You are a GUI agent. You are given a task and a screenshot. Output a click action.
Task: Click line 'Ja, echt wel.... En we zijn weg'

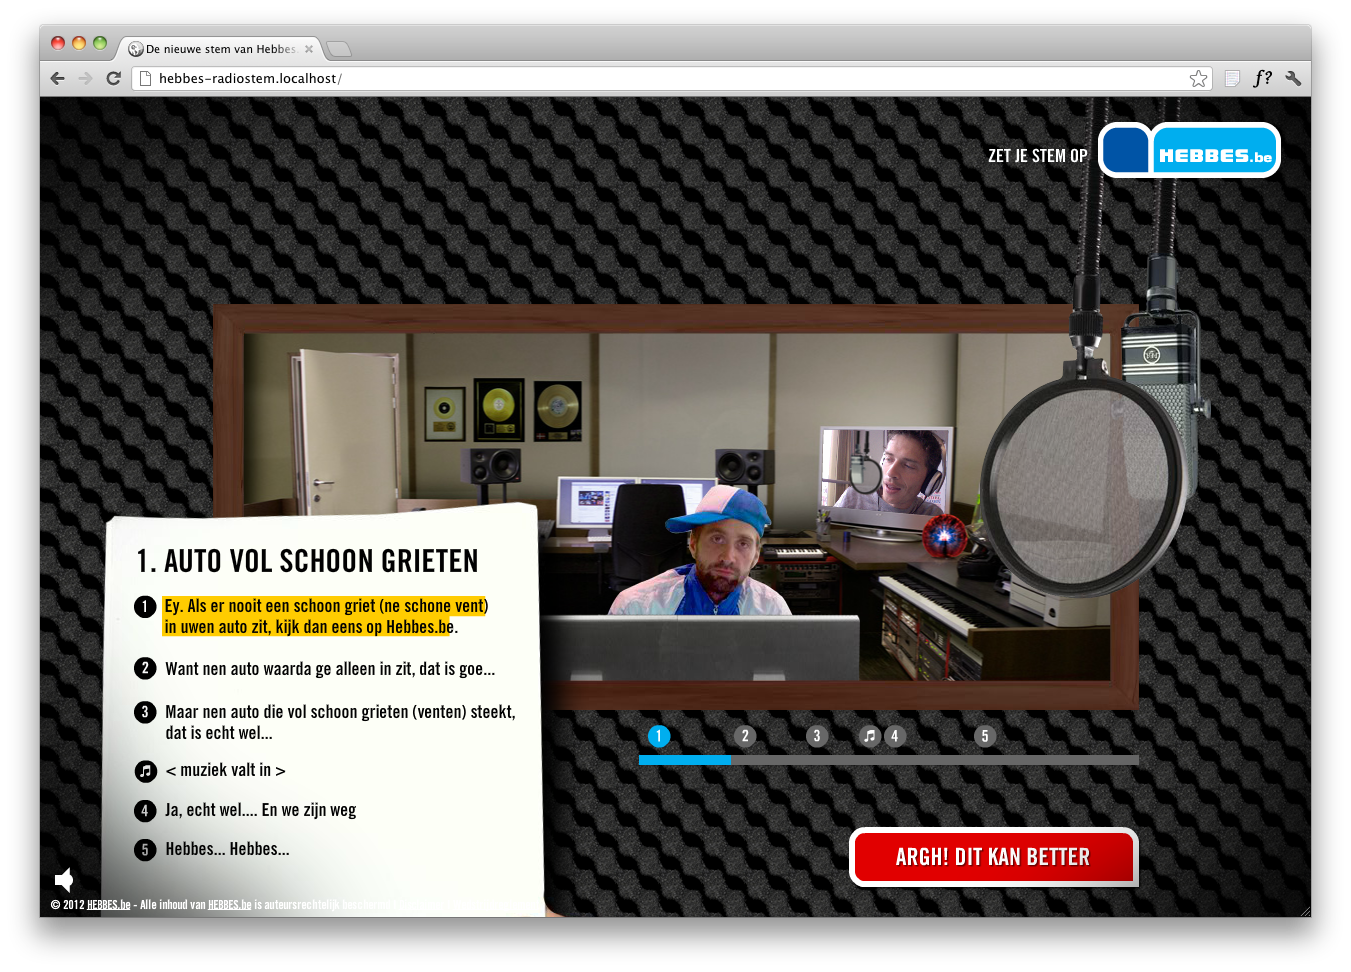click(261, 810)
